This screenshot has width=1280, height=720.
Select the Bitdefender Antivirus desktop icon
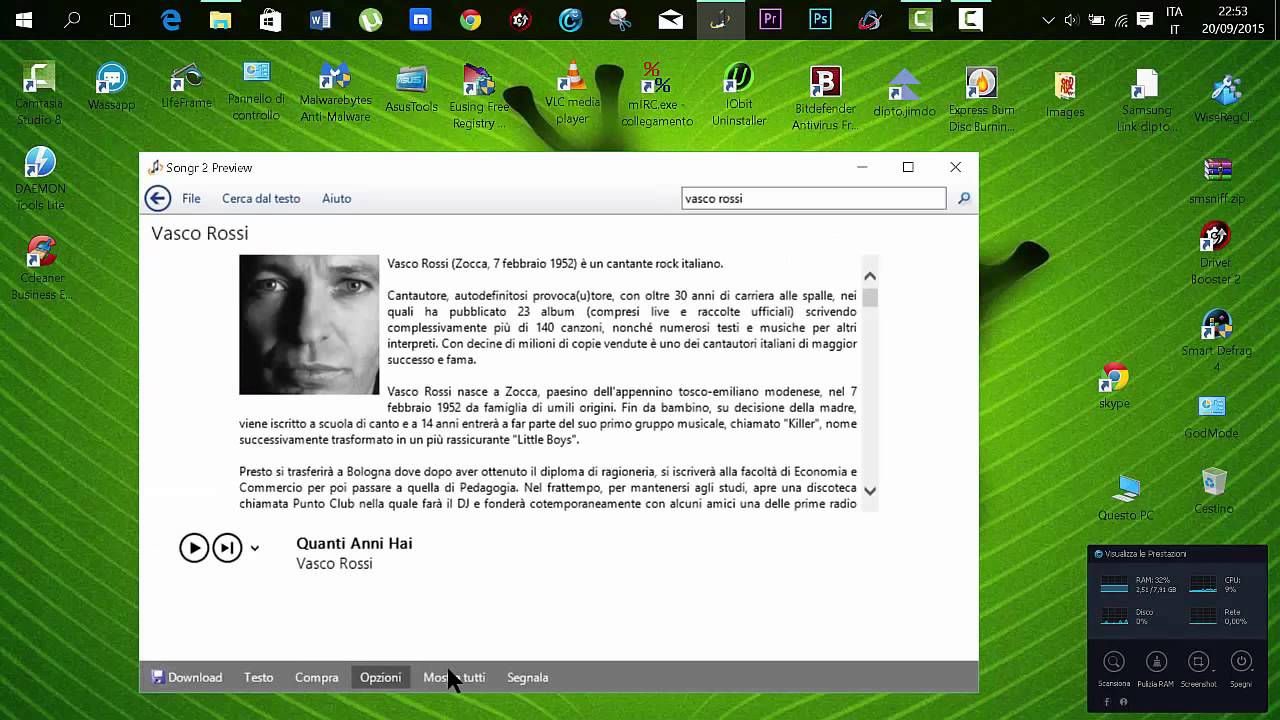[x=825, y=98]
